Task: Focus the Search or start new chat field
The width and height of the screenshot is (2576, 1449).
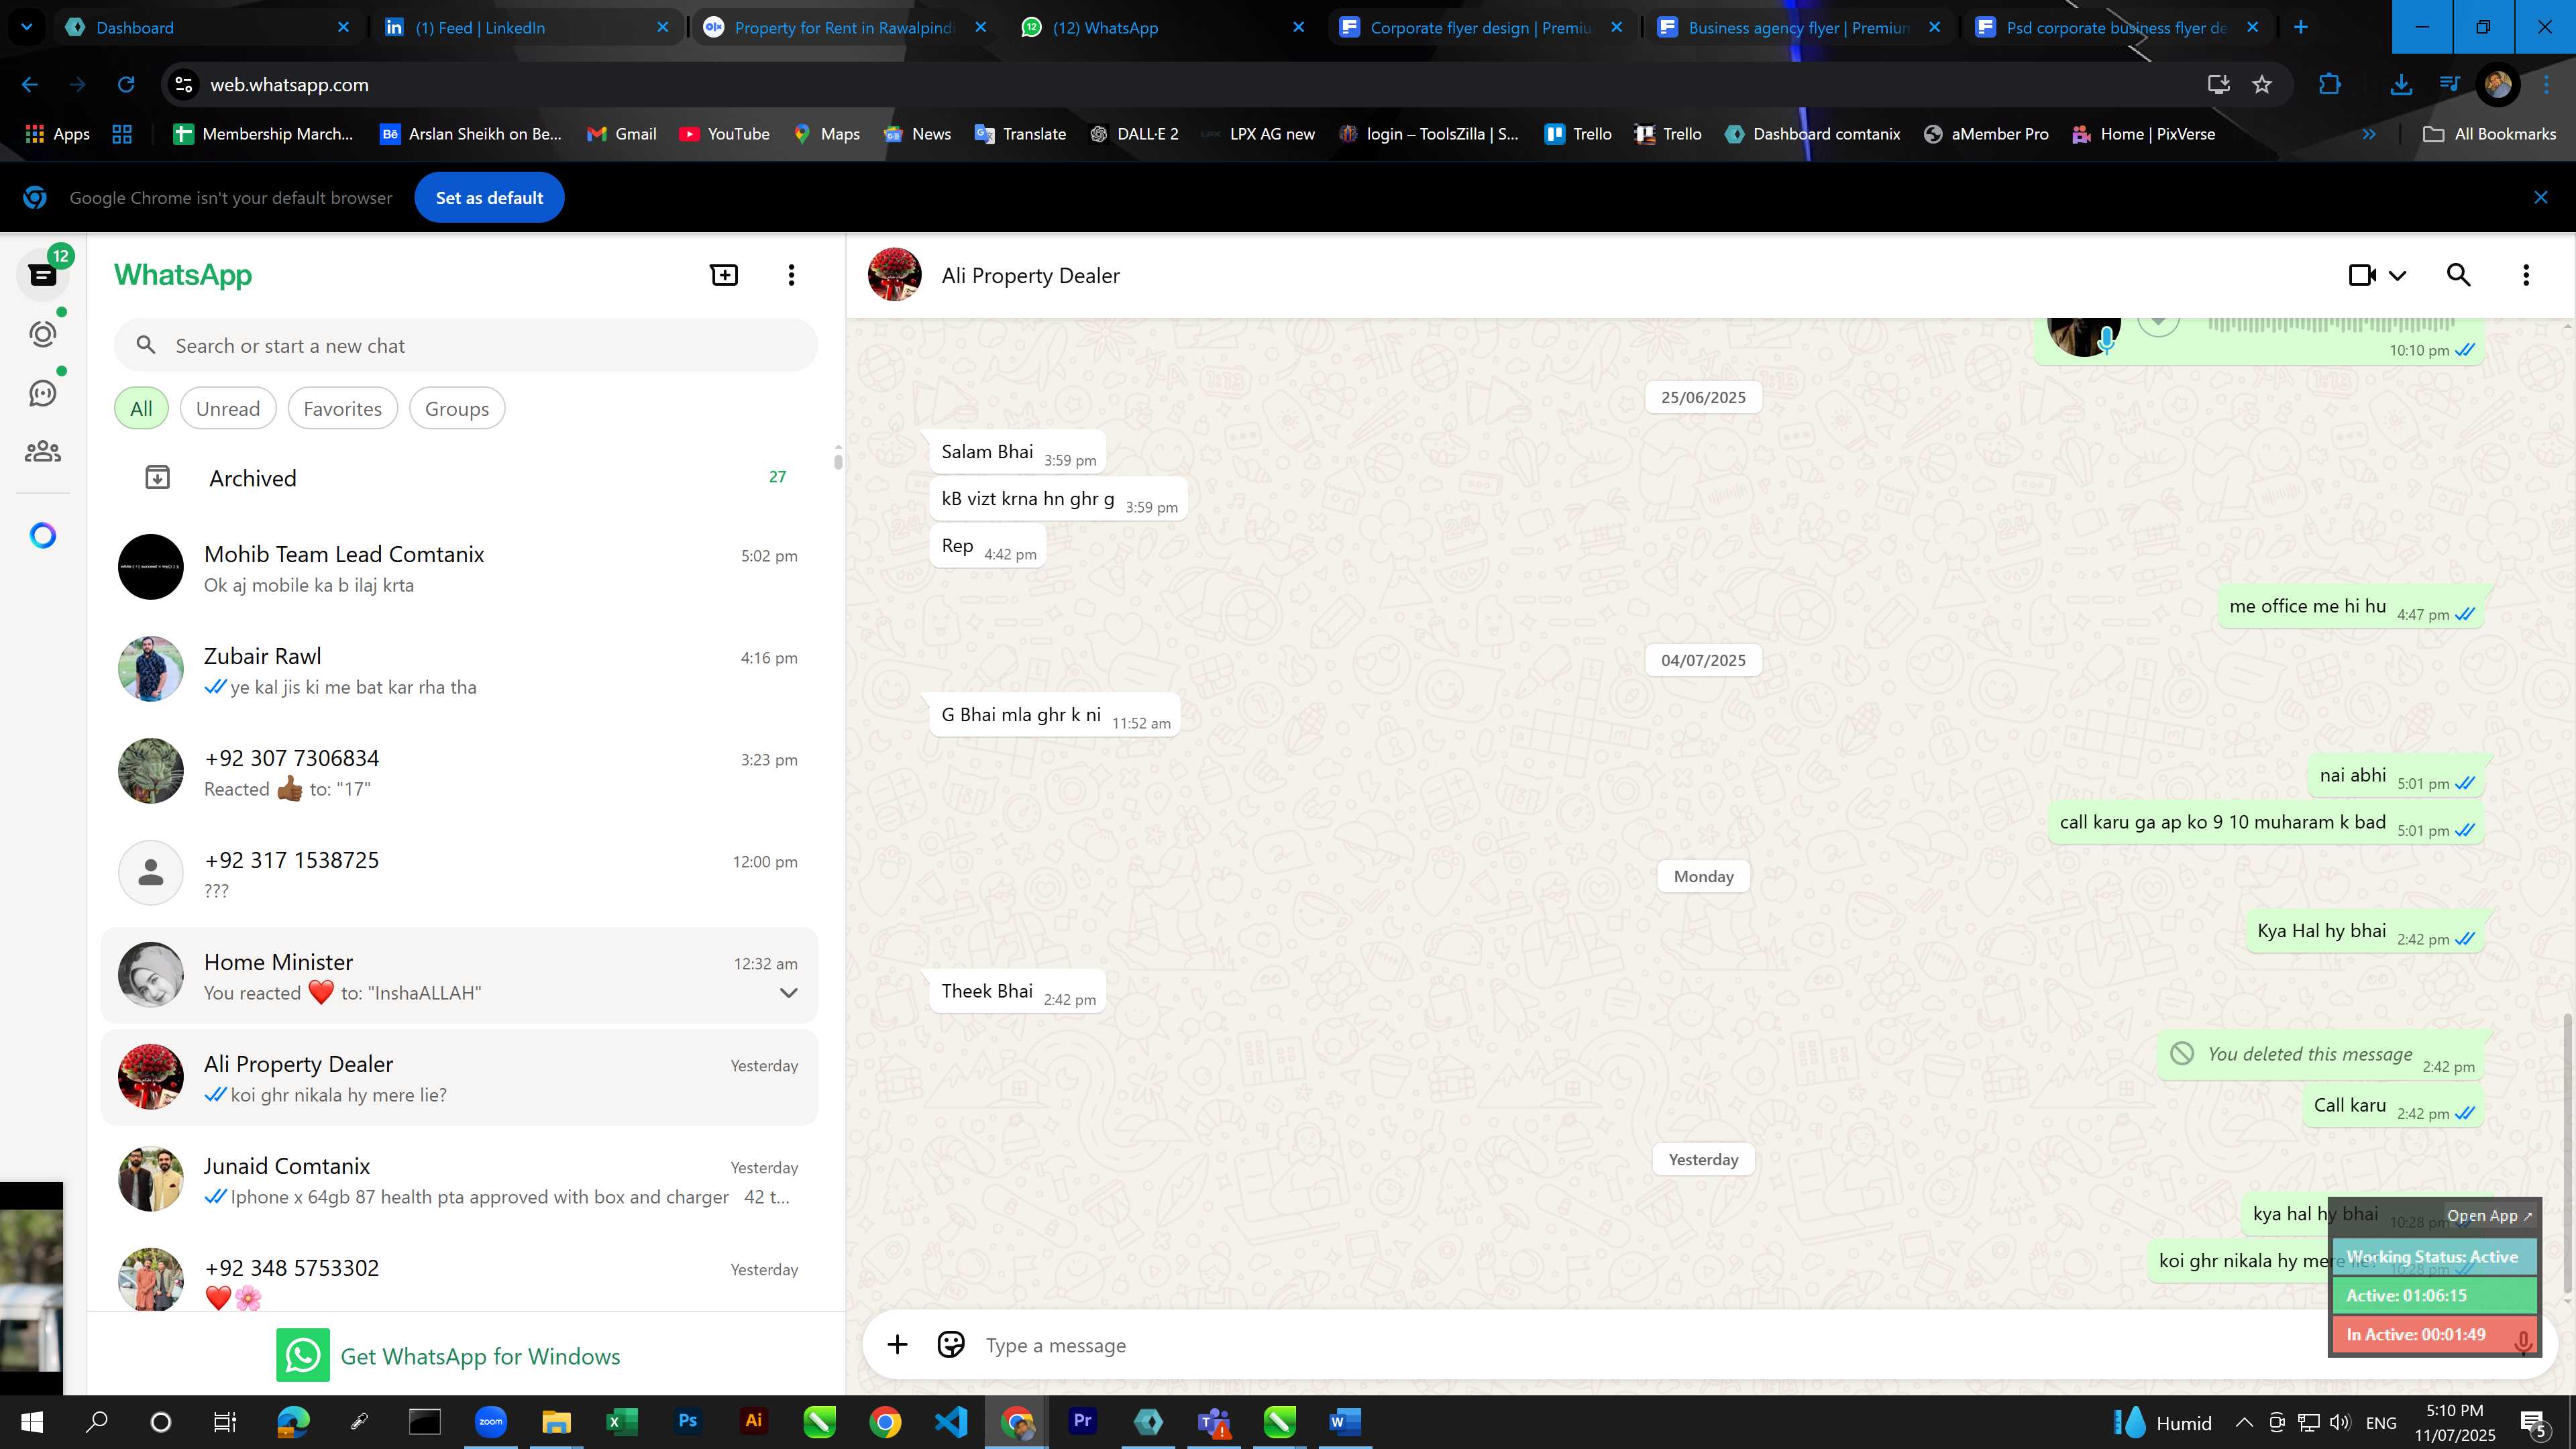Action: (466, 346)
